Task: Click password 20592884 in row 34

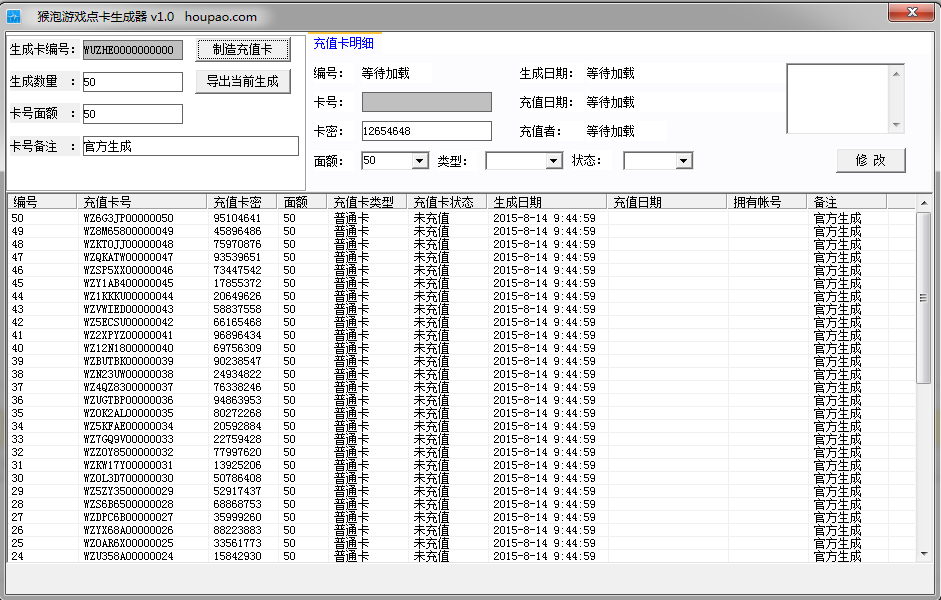Action: (x=237, y=426)
